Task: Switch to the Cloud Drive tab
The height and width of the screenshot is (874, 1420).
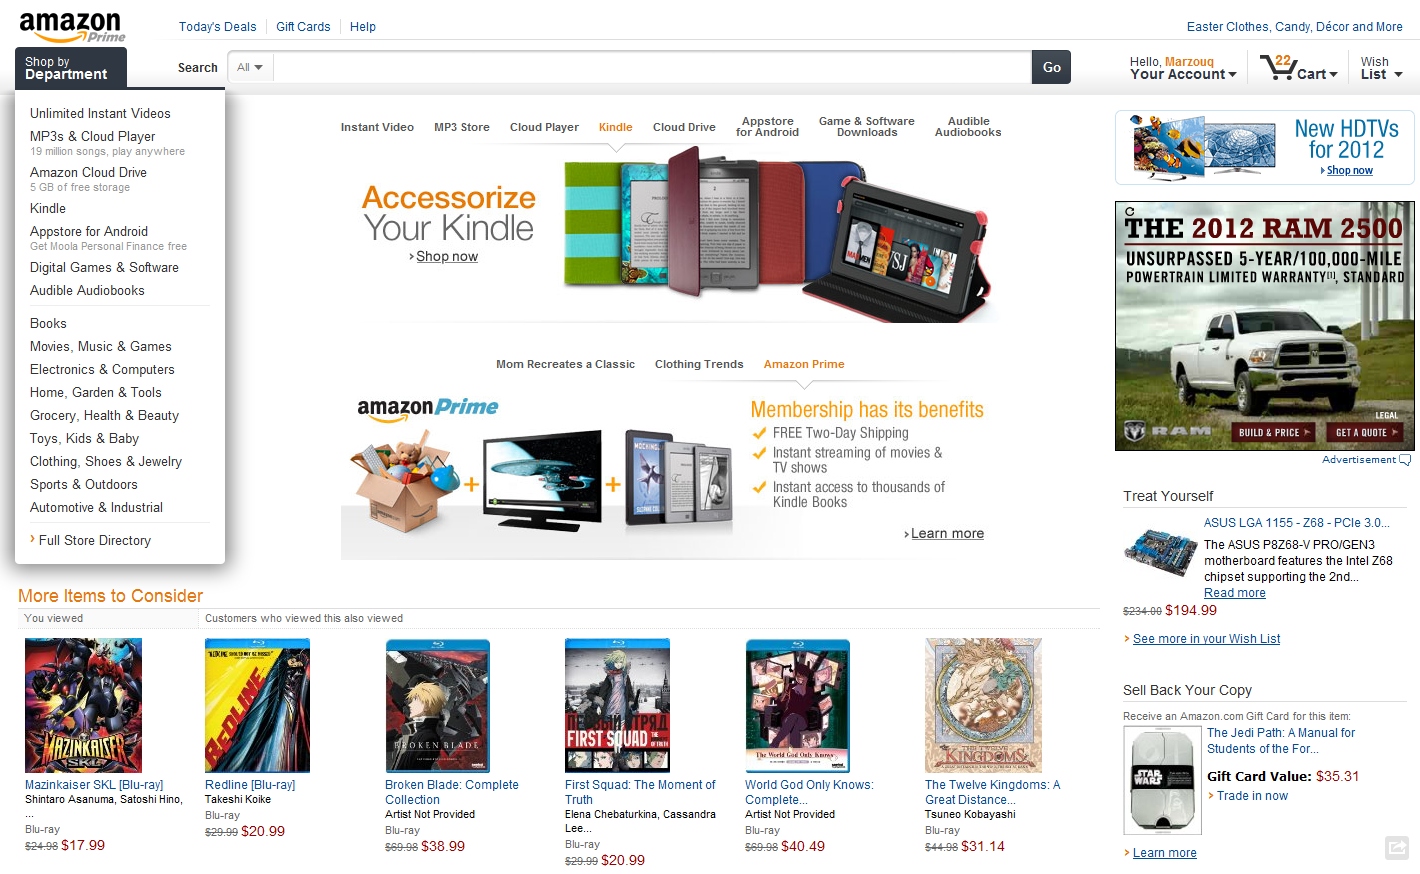Action: click(x=684, y=127)
